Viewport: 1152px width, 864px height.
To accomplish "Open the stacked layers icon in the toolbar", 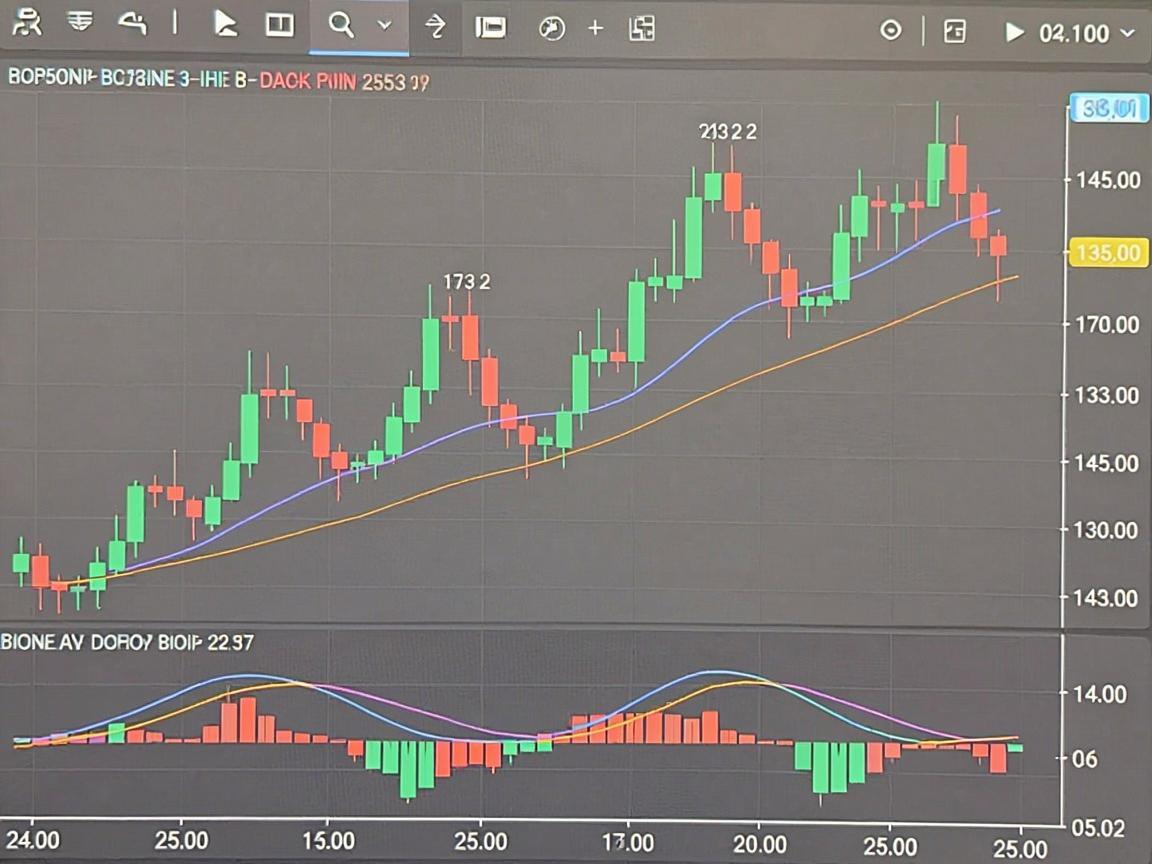I will click(x=79, y=22).
